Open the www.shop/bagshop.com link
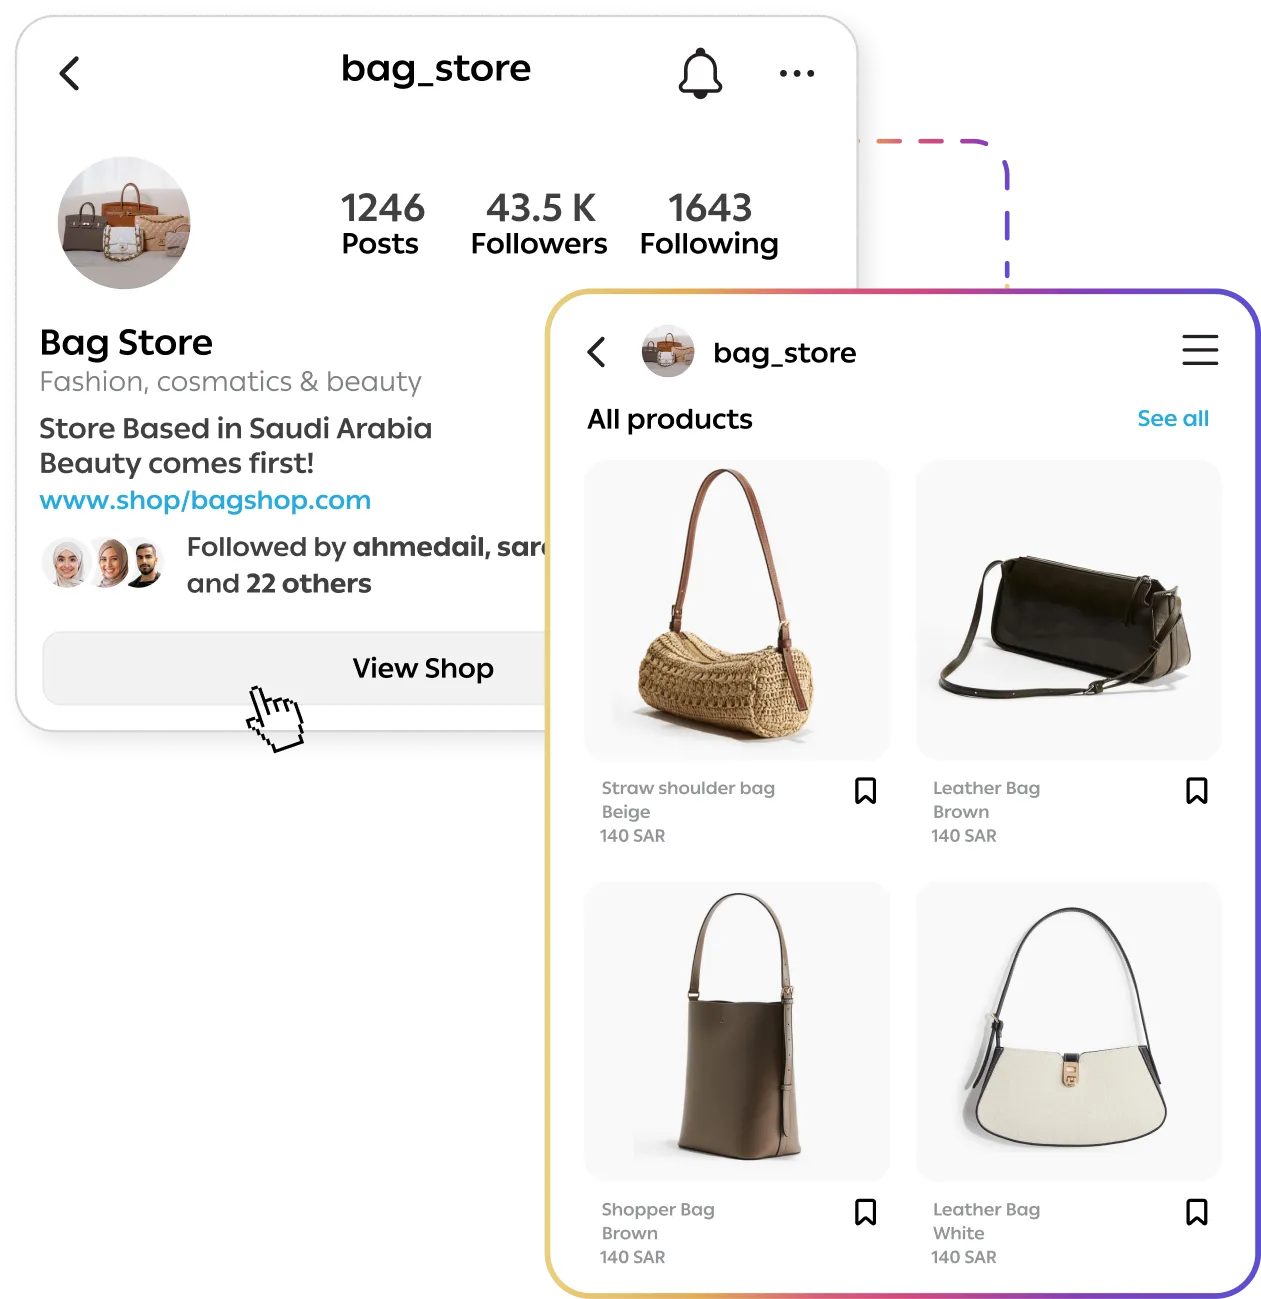The width and height of the screenshot is (1261, 1299). (205, 500)
